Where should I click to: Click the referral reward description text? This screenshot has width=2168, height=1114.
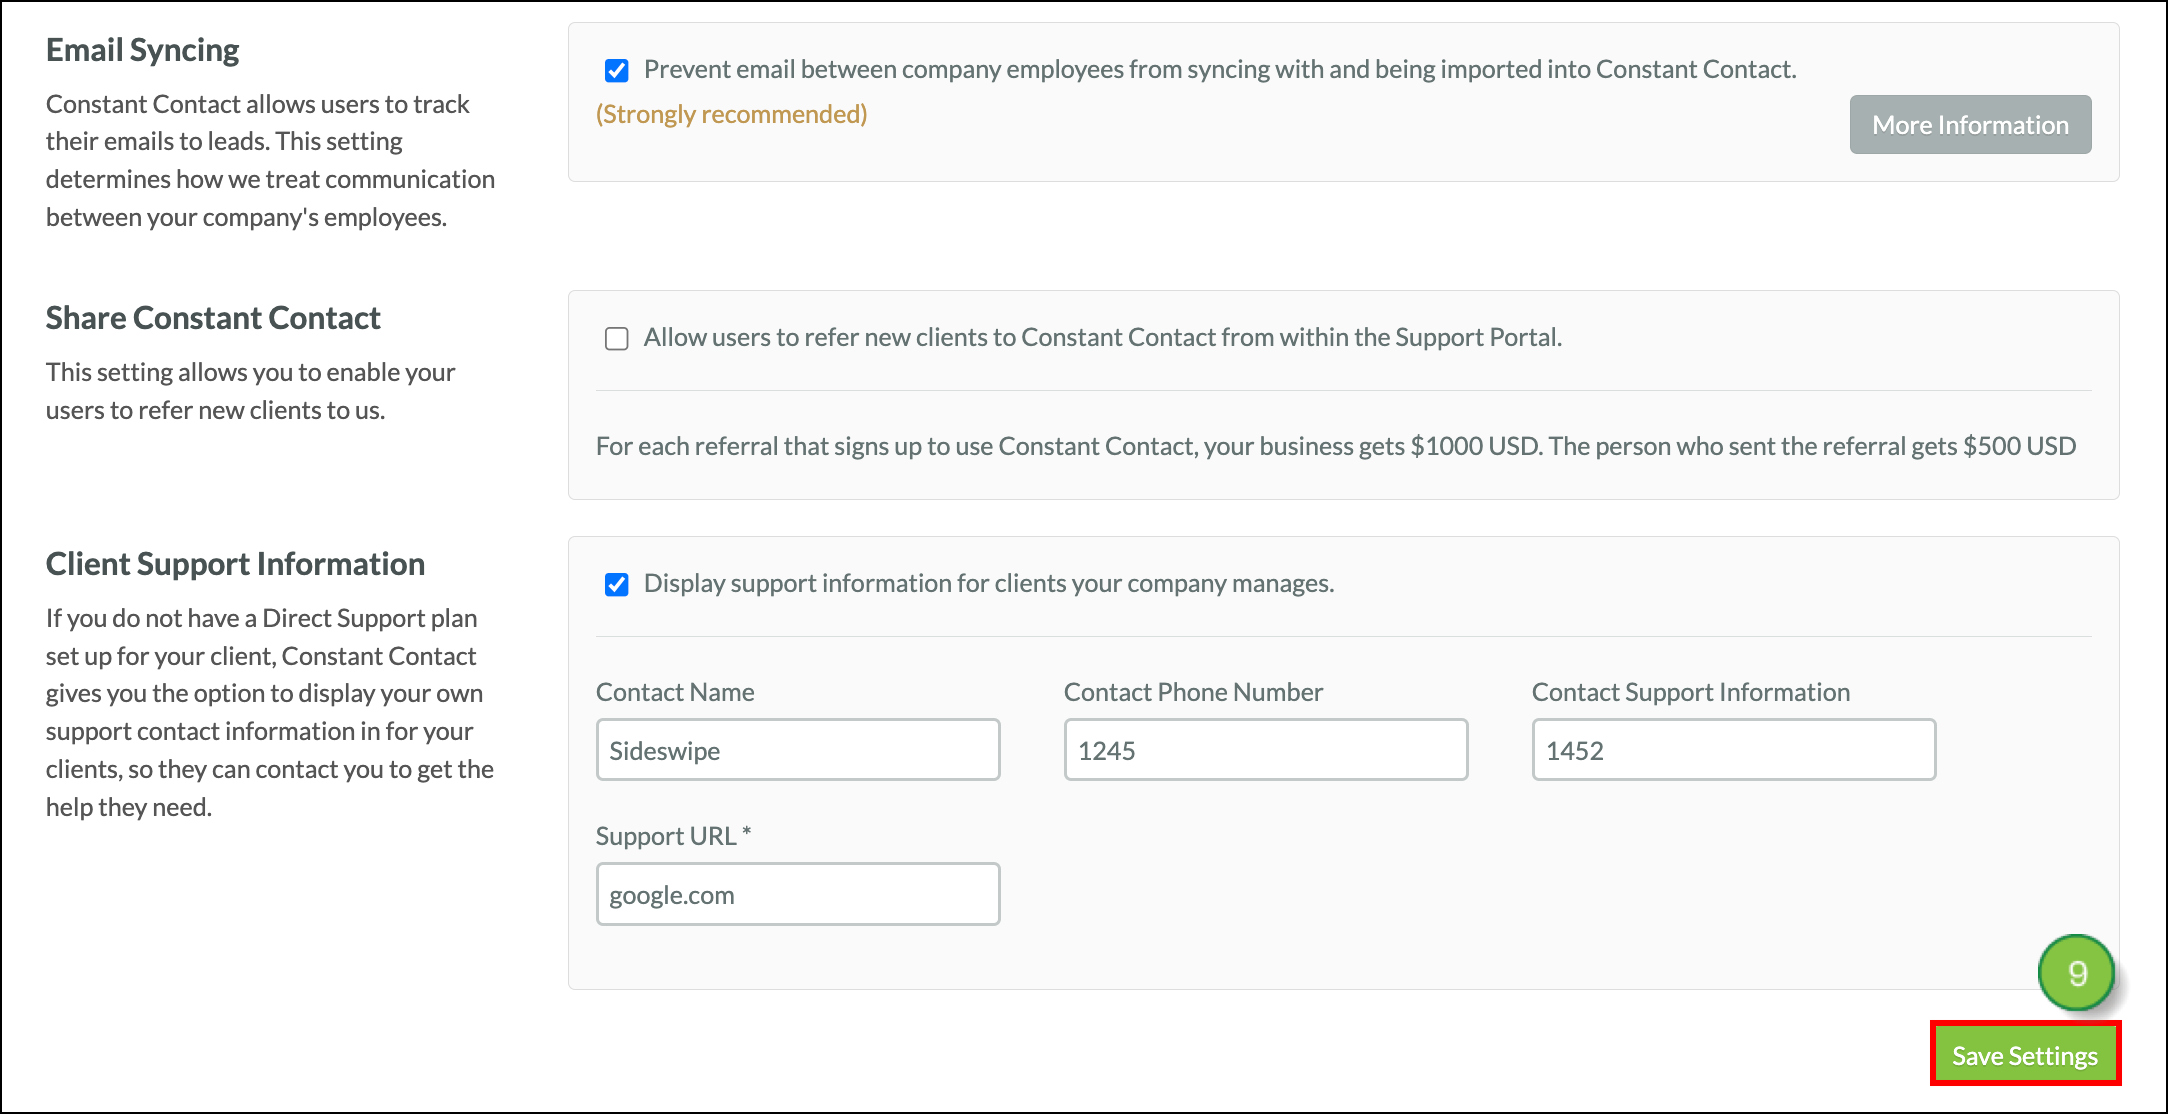coord(1336,446)
